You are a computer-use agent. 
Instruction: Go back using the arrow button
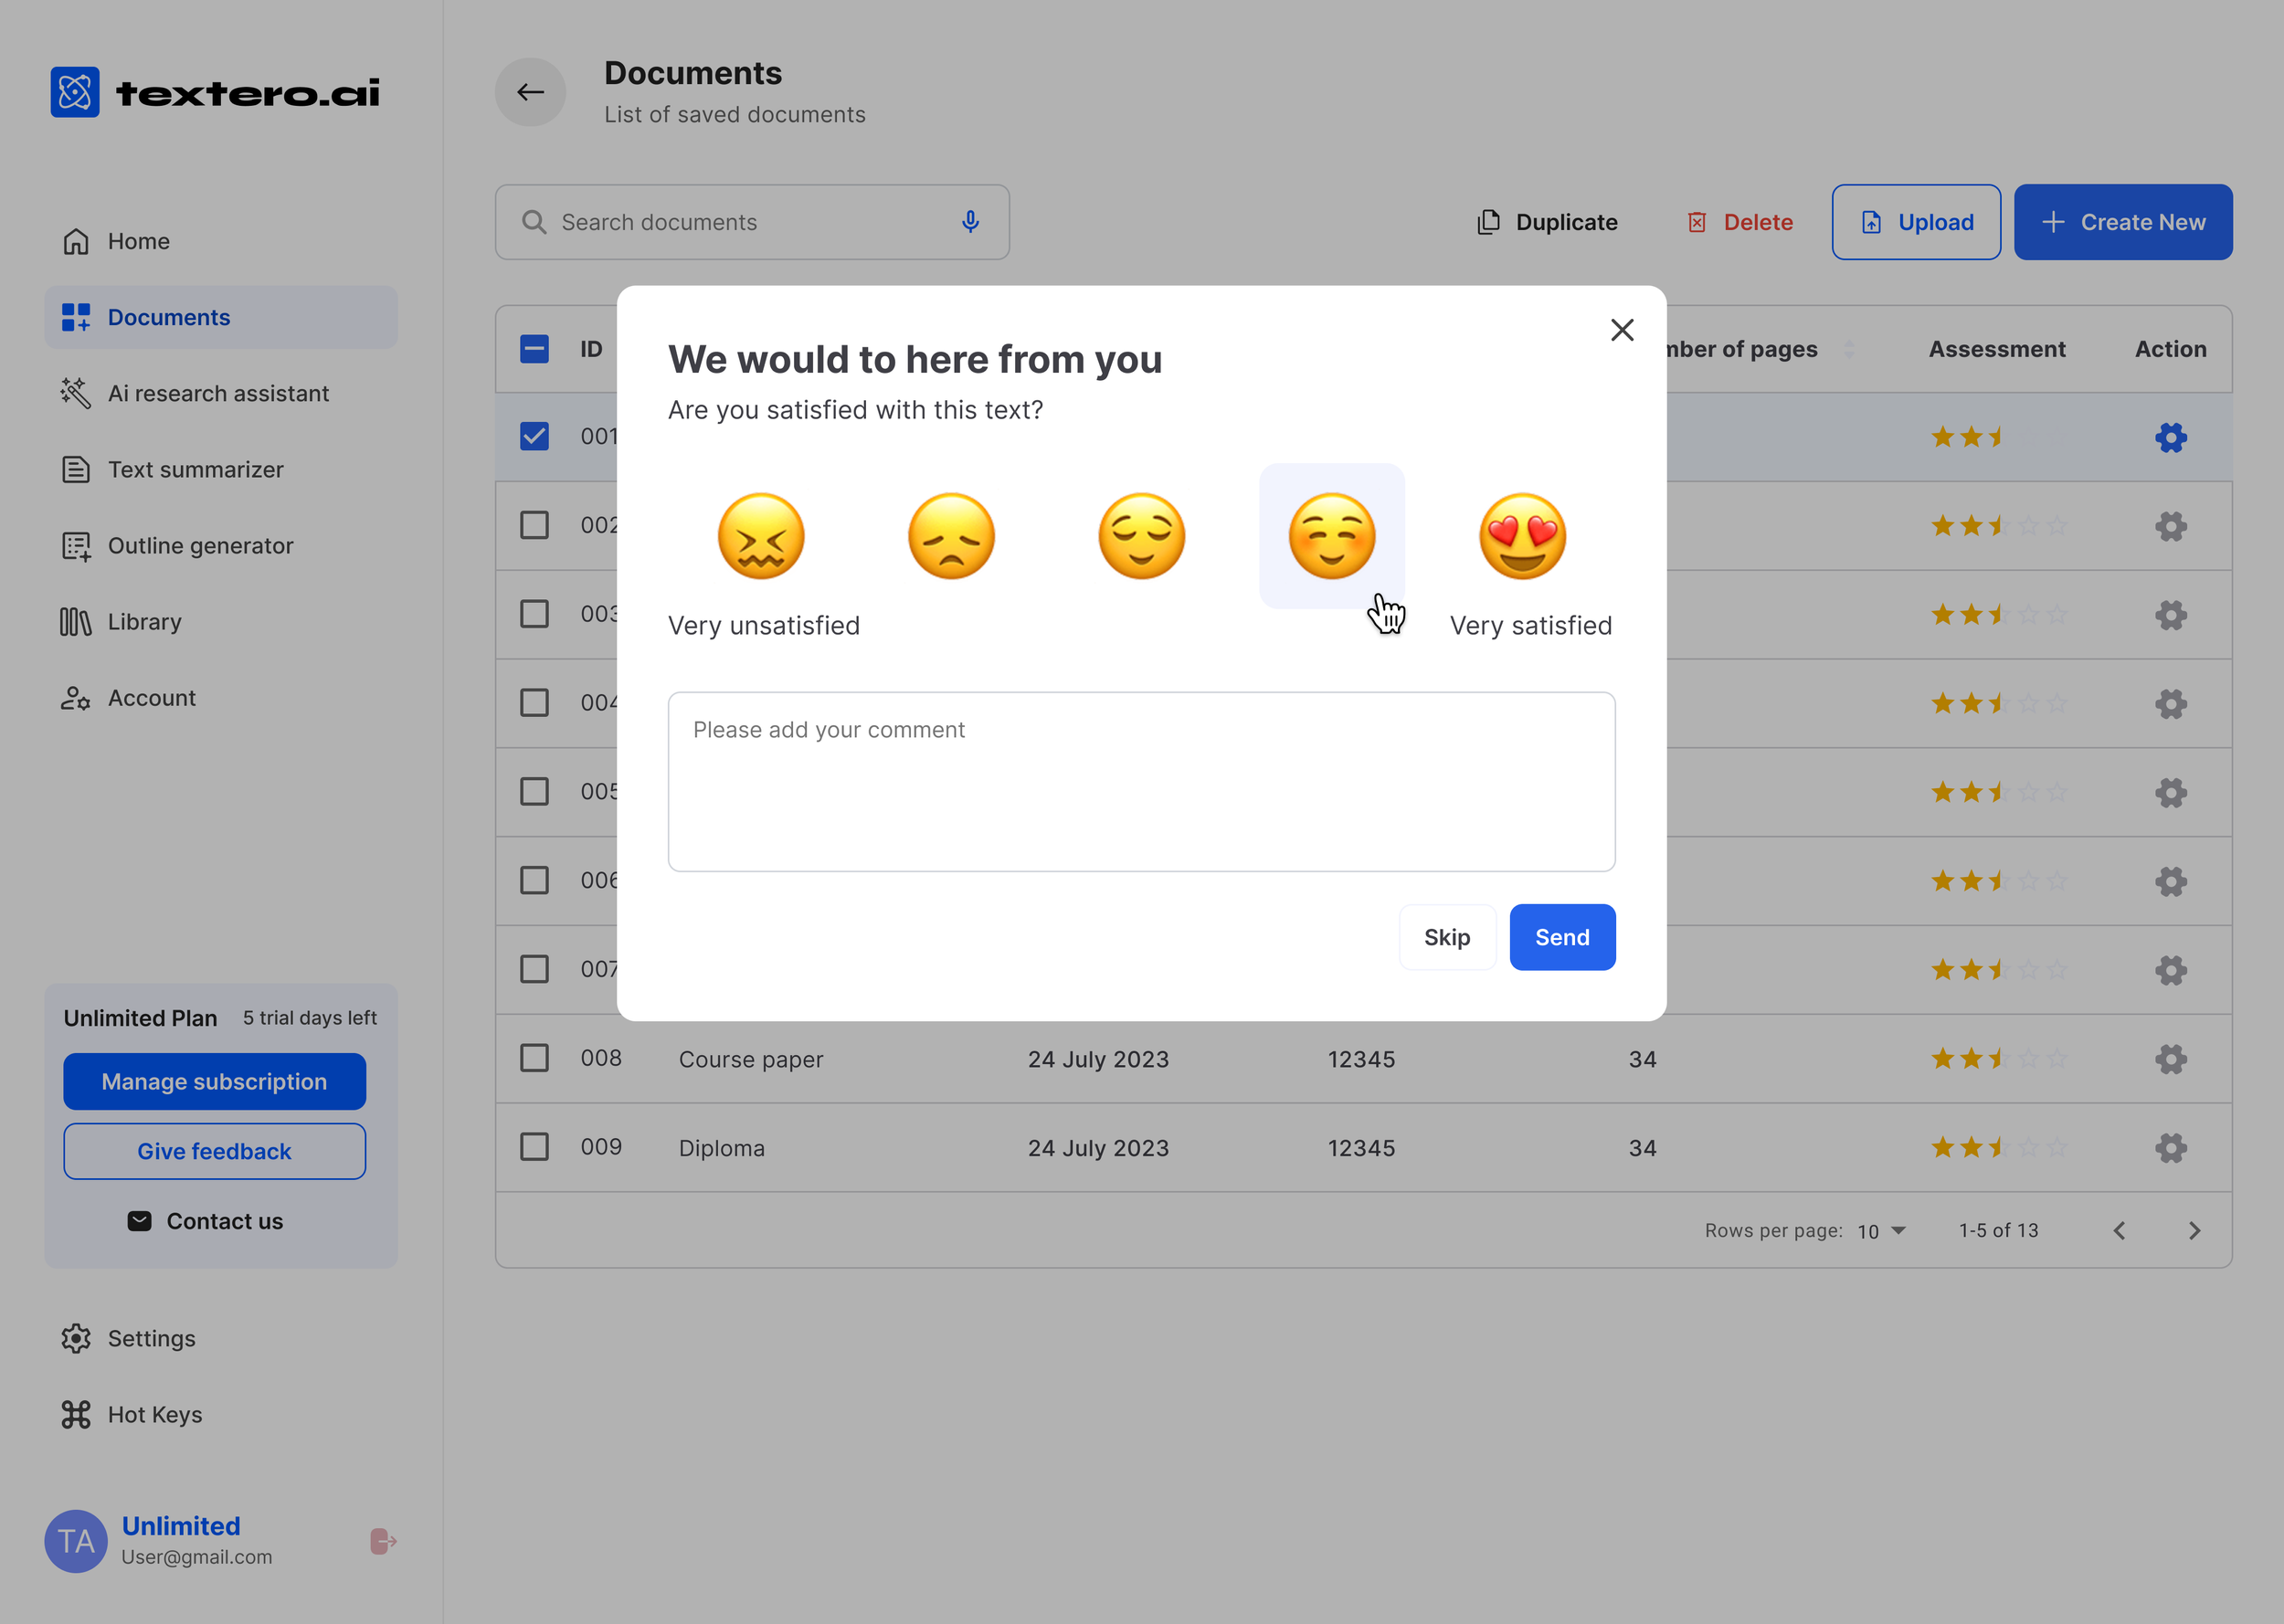coord(530,92)
